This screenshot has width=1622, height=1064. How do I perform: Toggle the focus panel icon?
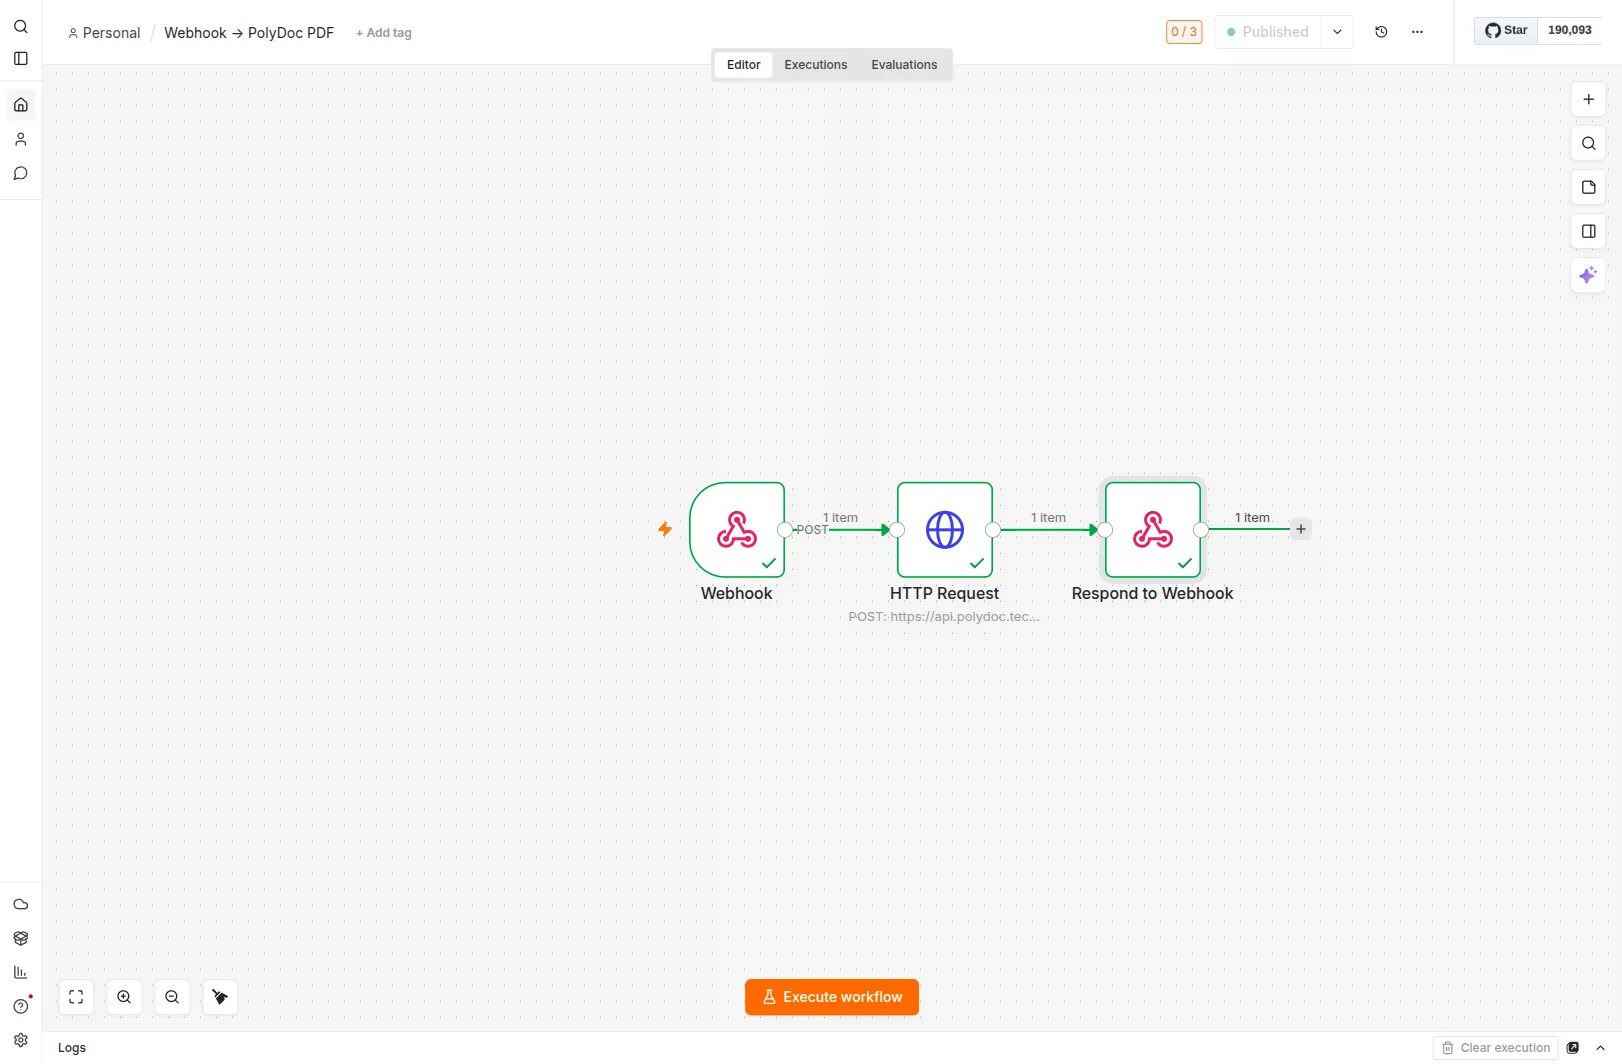(x=1588, y=231)
